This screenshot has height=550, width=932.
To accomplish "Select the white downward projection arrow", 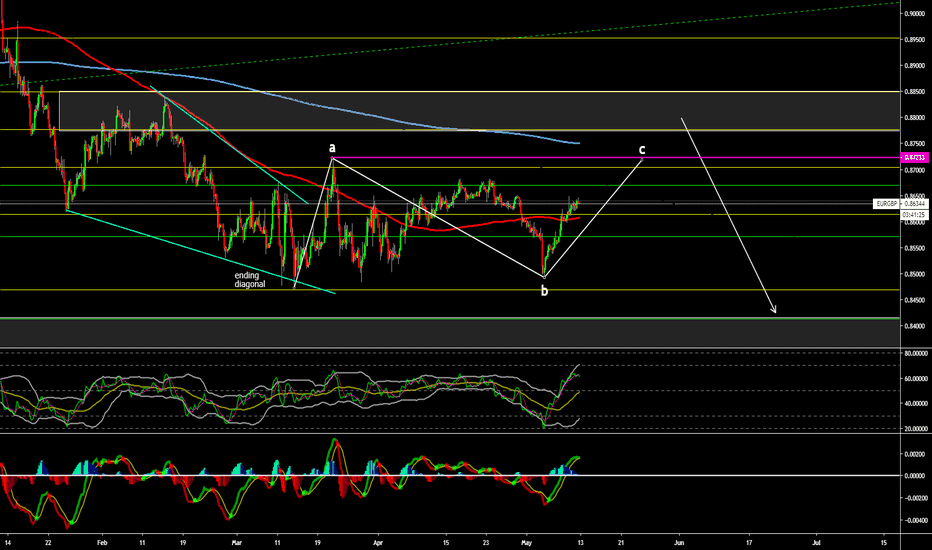I will tap(729, 215).
